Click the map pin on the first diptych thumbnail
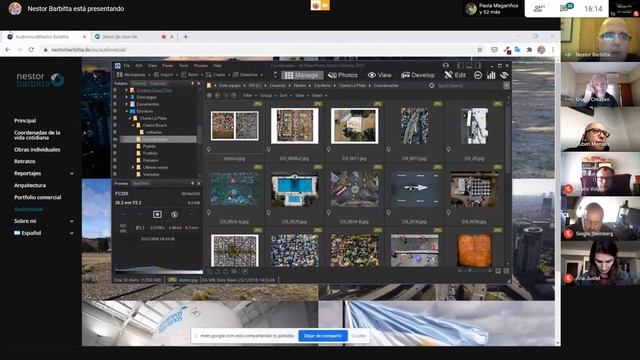Viewport: 640px width, 360px height. [209, 150]
